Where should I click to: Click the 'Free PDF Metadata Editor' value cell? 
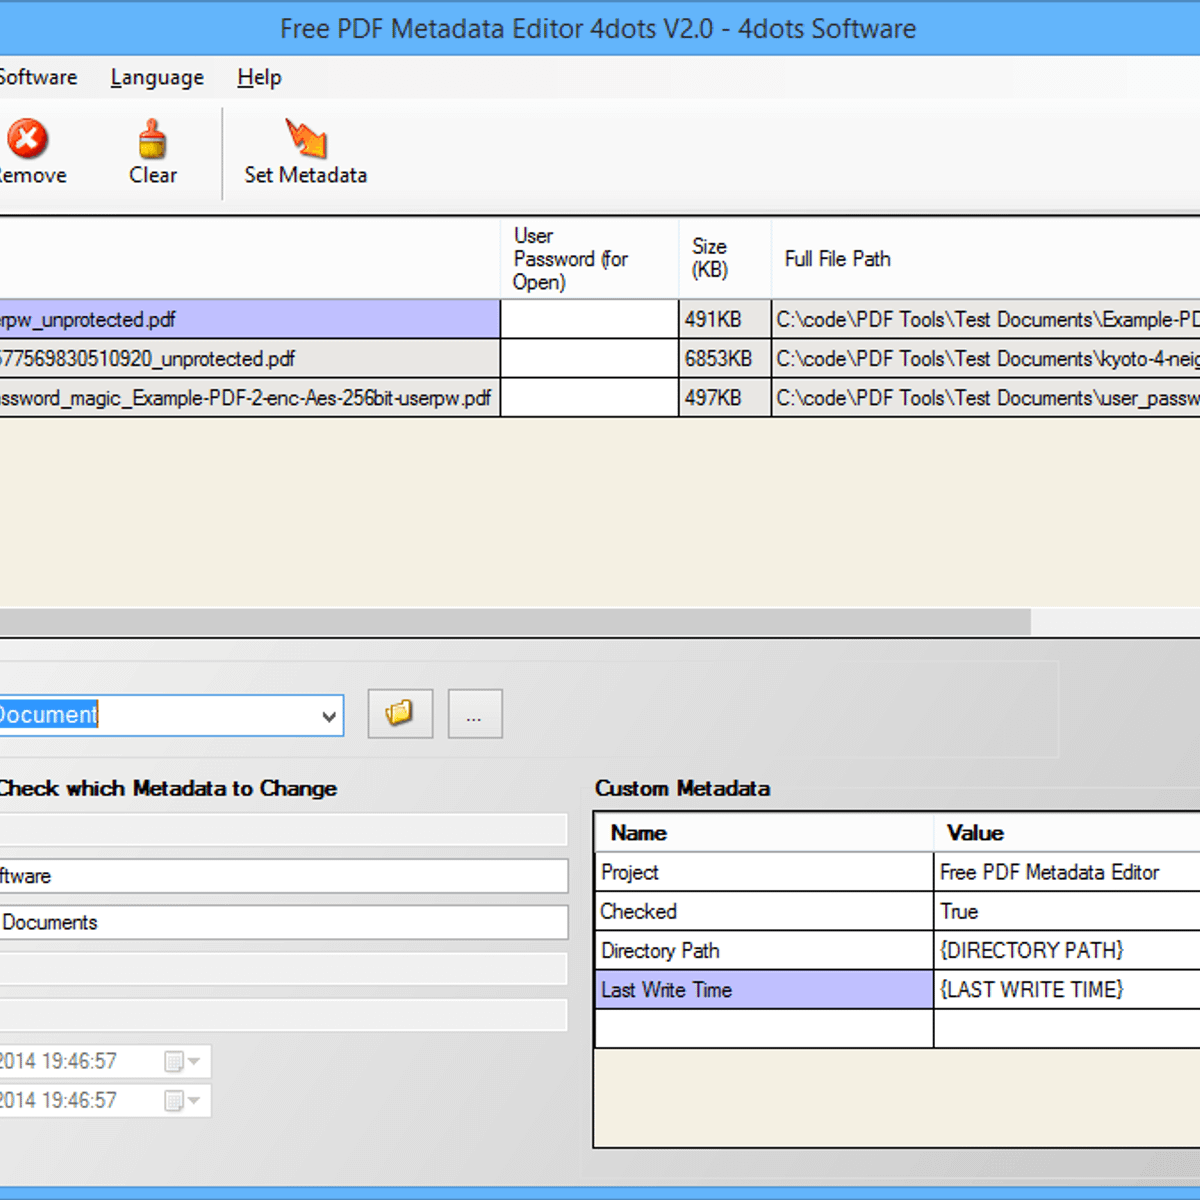click(x=1067, y=872)
